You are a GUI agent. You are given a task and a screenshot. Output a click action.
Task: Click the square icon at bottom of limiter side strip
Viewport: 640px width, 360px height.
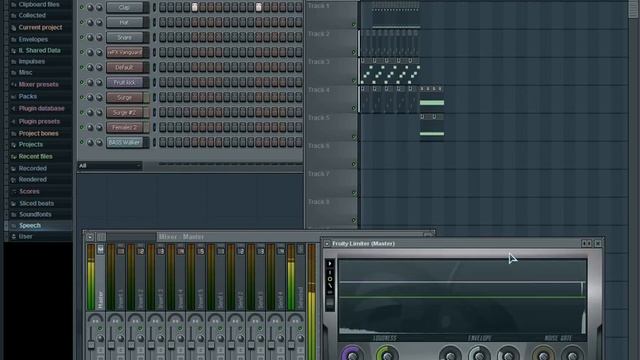tap(330, 302)
